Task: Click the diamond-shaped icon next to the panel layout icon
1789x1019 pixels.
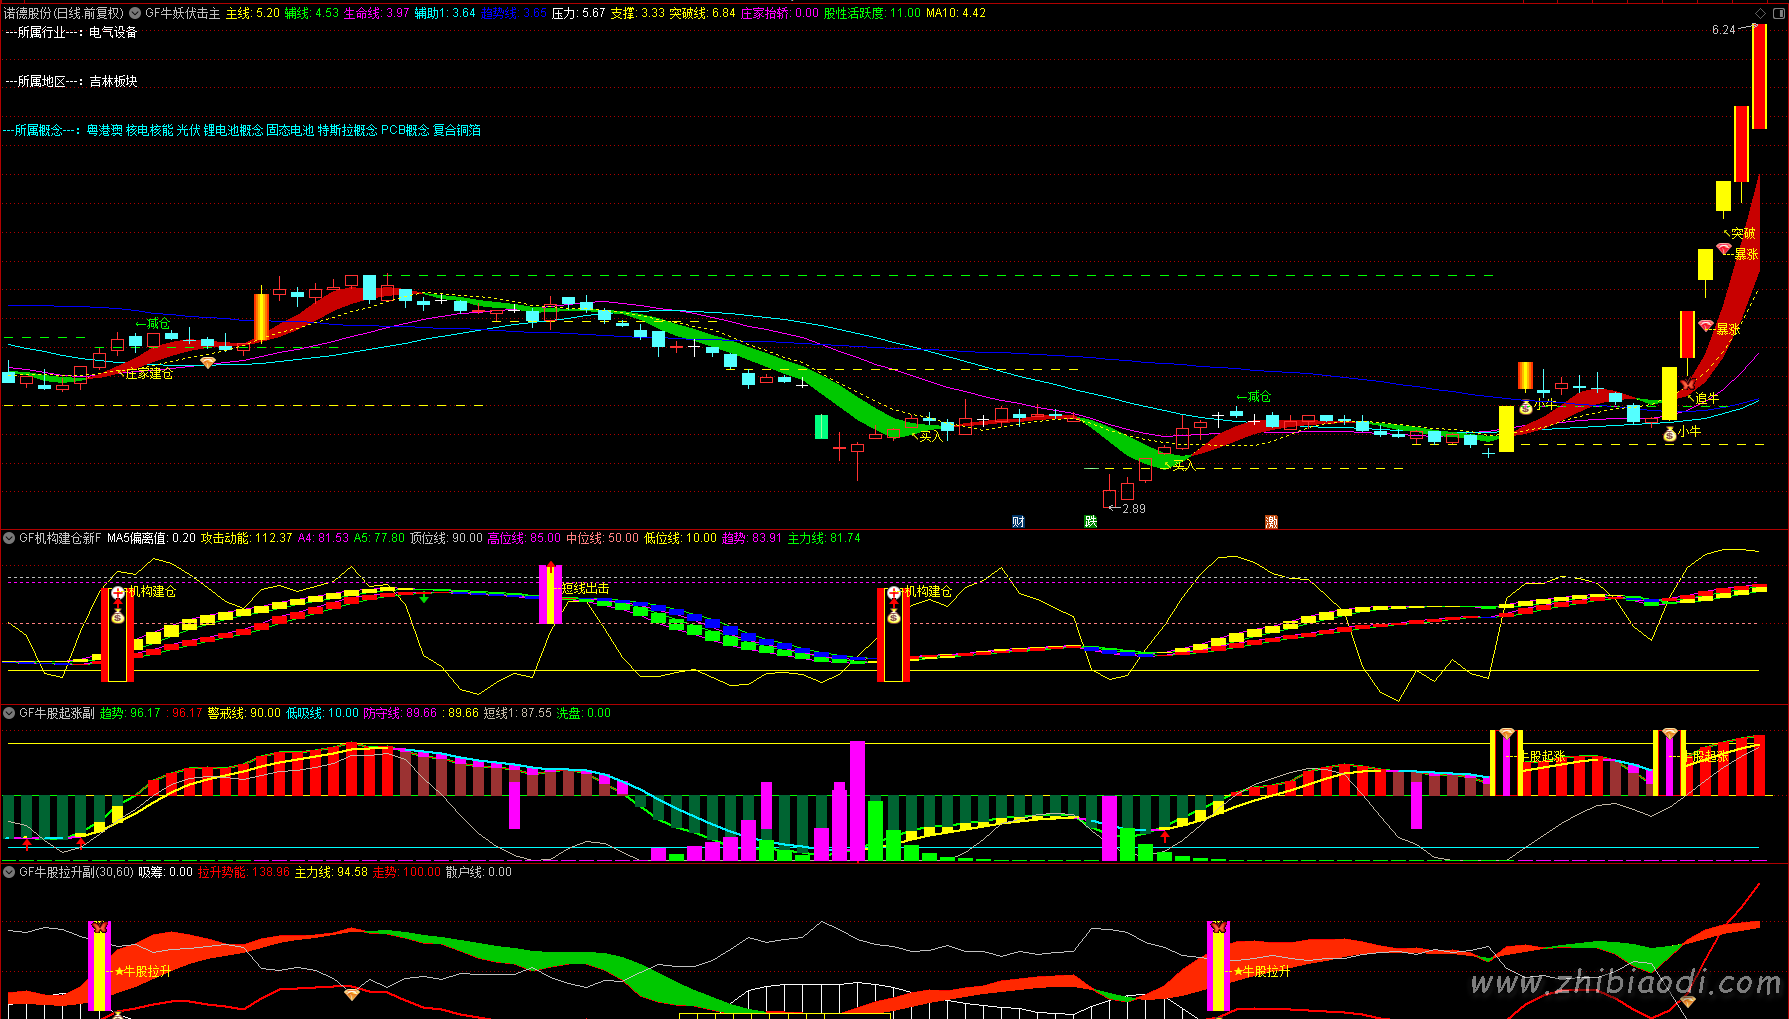Action: [x=1760, y=13]
